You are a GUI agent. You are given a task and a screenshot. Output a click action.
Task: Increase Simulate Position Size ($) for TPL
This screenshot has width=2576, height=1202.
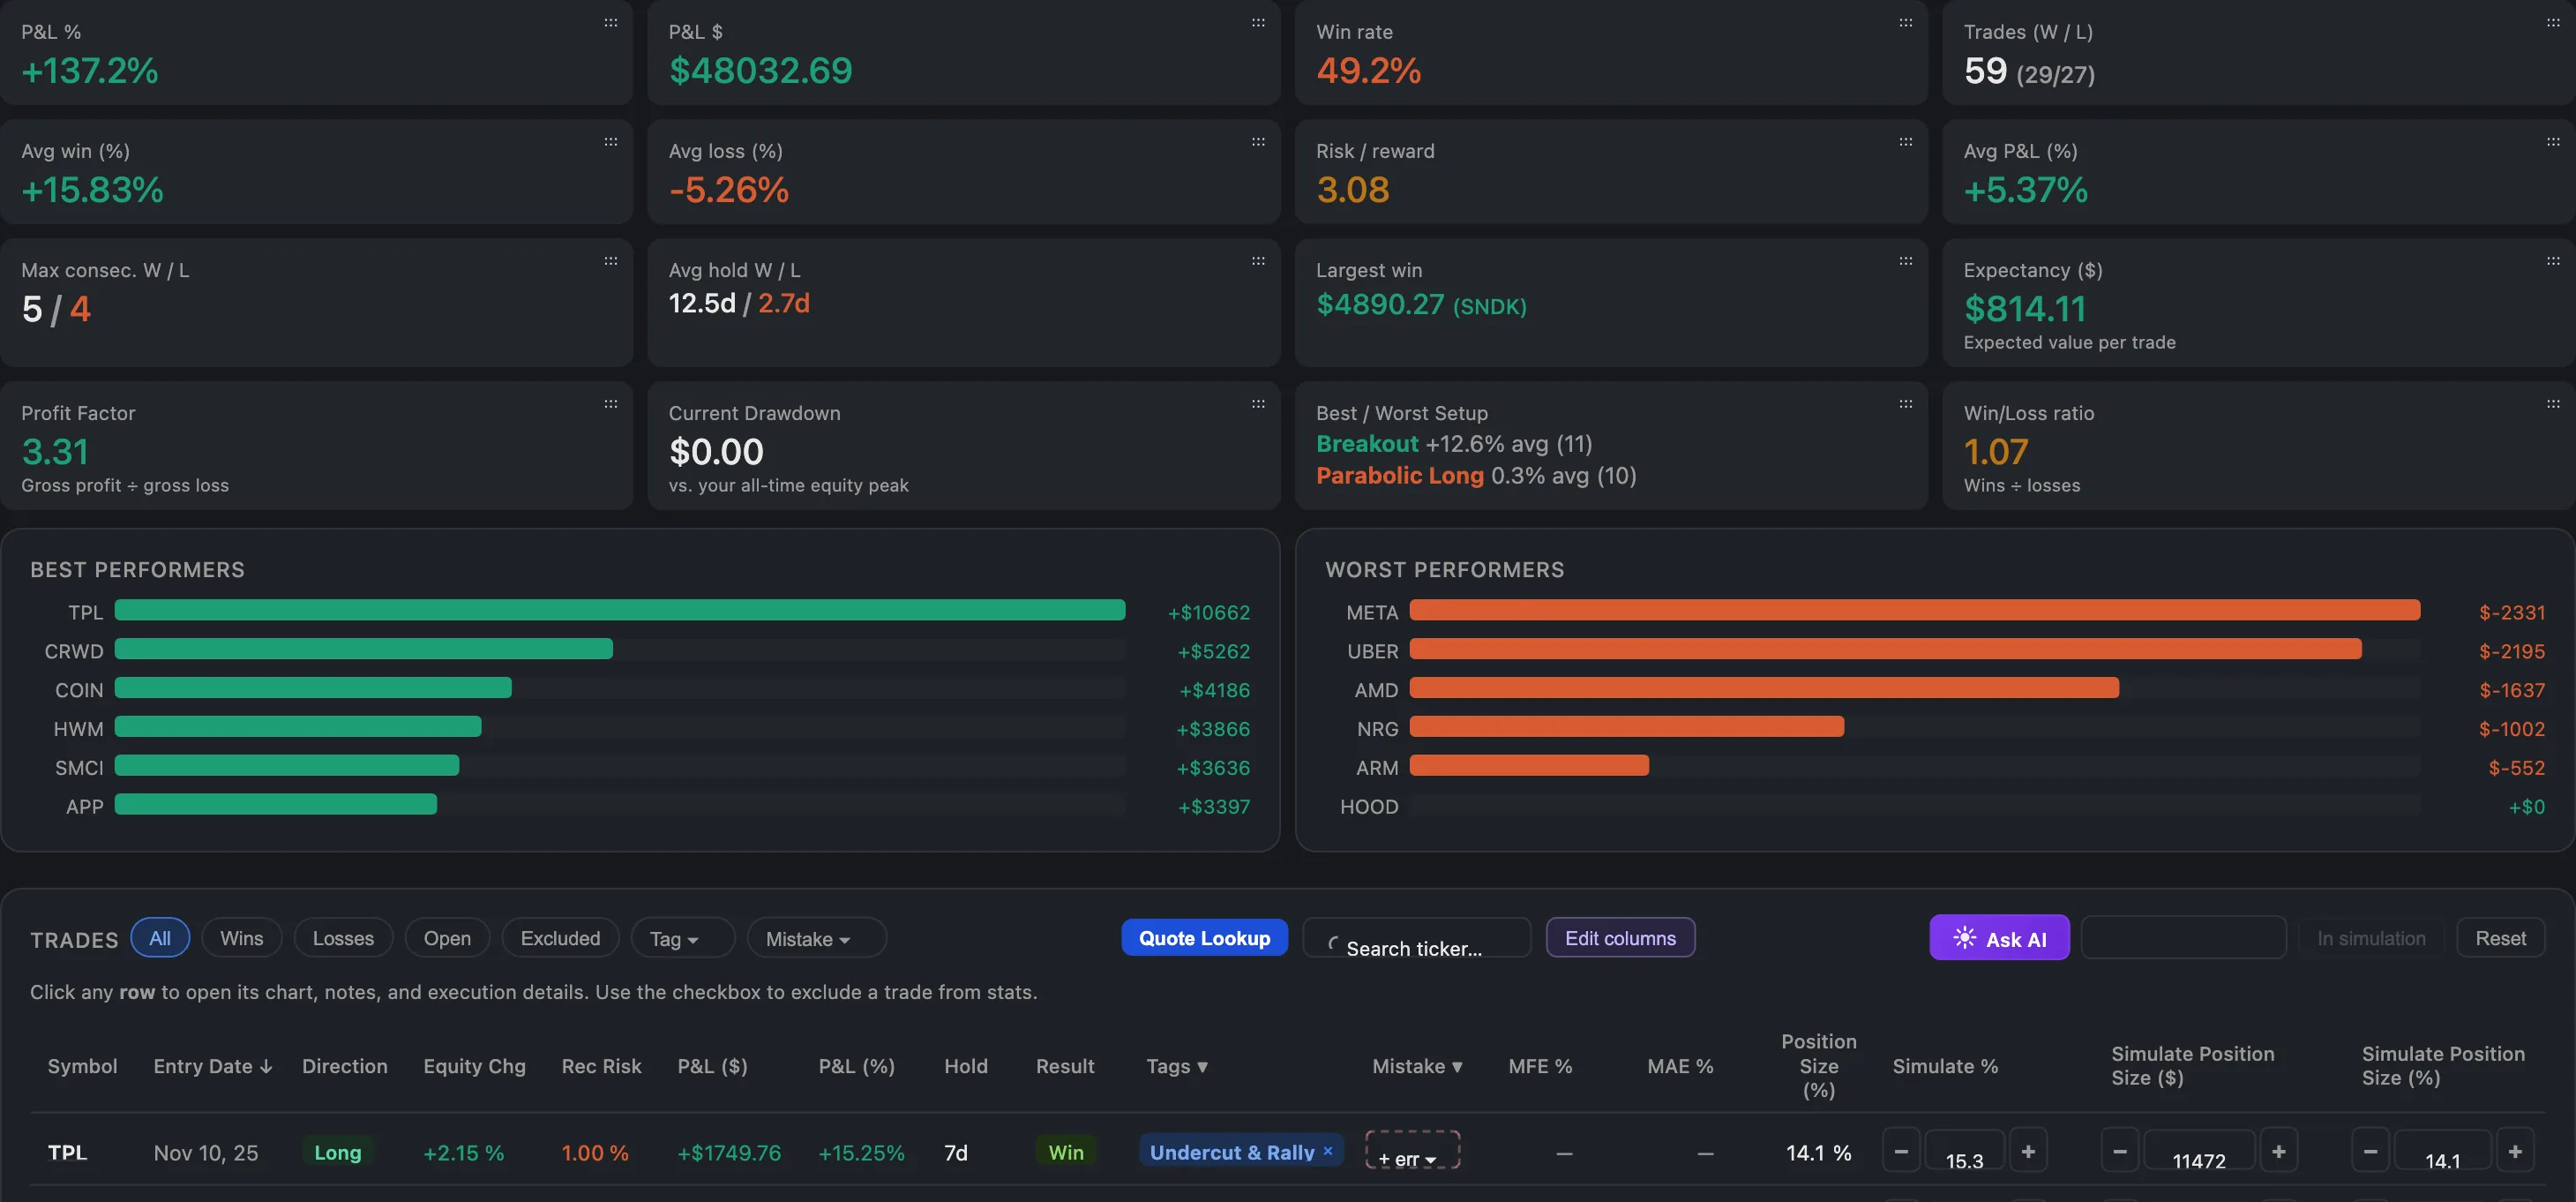[2278, 1152]
